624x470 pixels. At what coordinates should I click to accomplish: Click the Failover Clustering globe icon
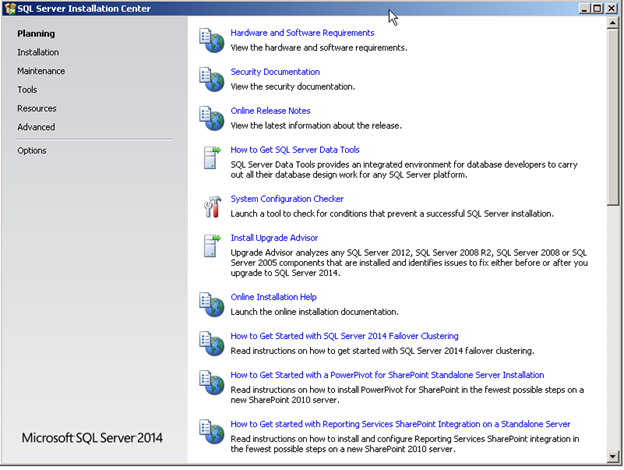[211, 343]
